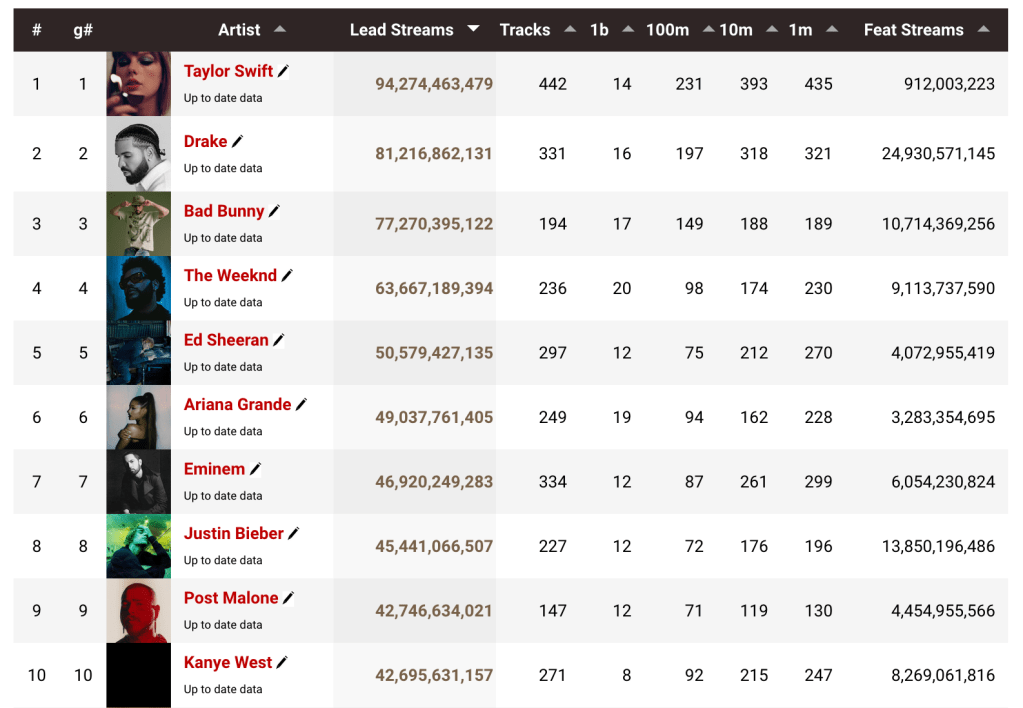The image size is (1023, 708).
Task: Open the Kanye West artist link
Action: [x=228, y=663]
